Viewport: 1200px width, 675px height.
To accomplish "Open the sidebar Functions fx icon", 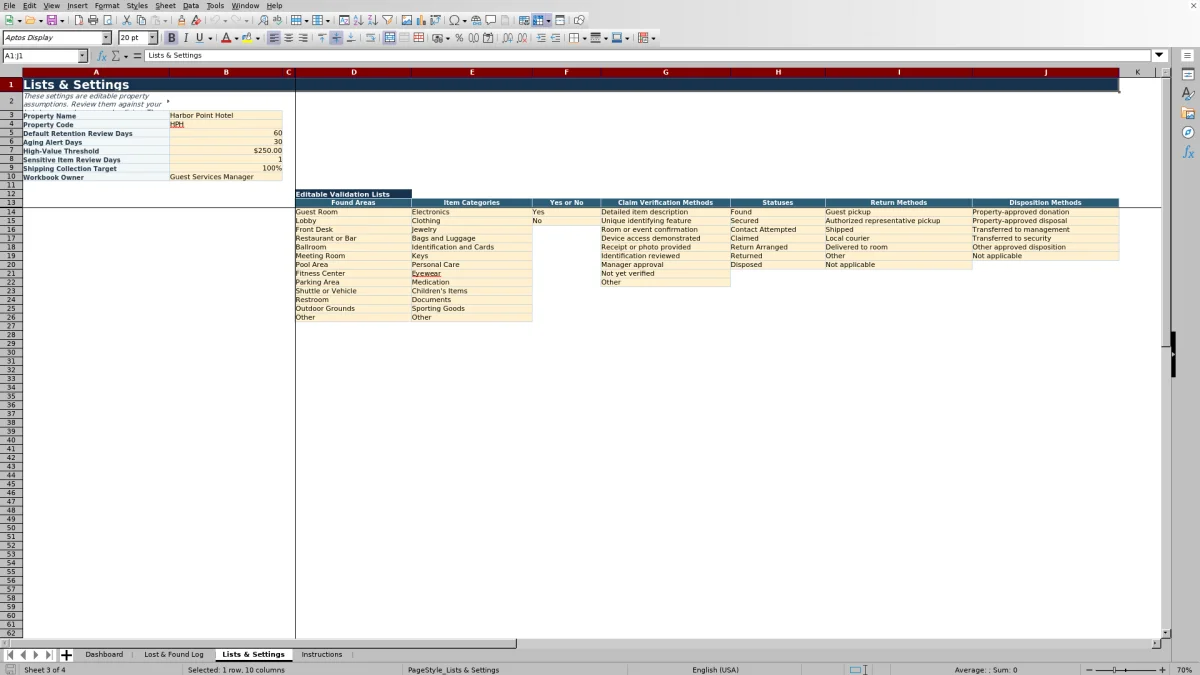I will pos(1188,152).
